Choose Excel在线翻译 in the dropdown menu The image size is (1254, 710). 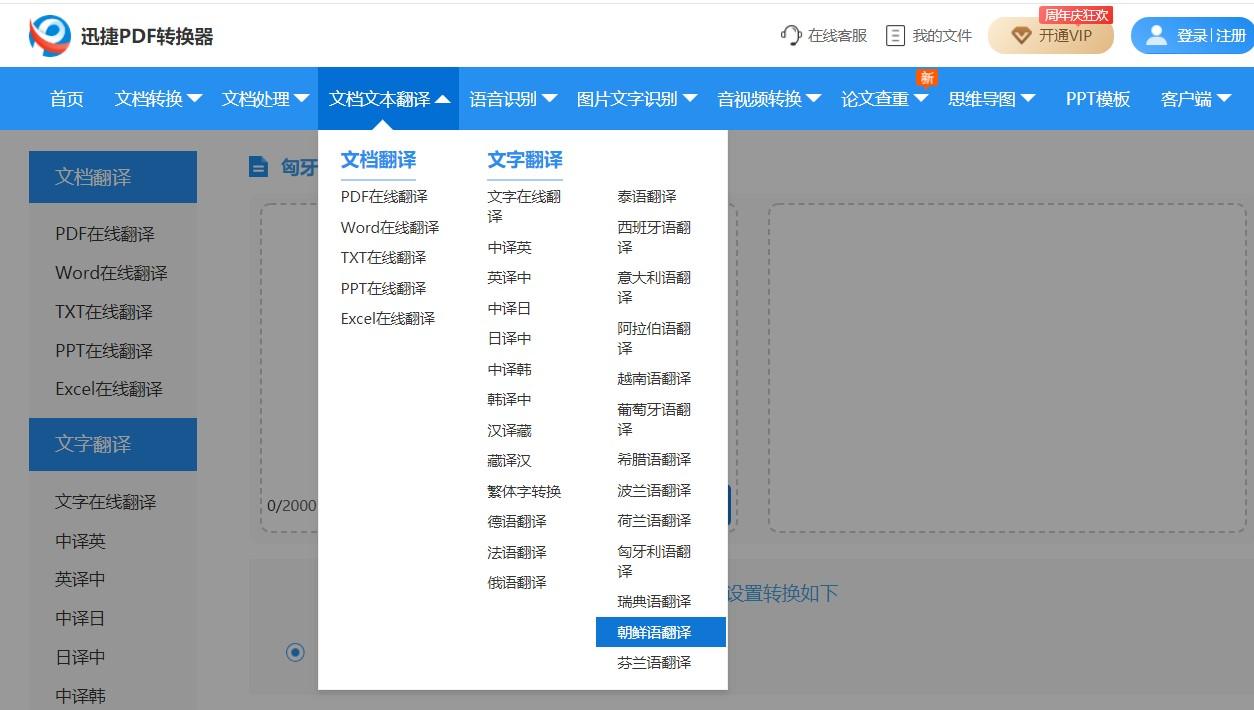click(388, 318)
